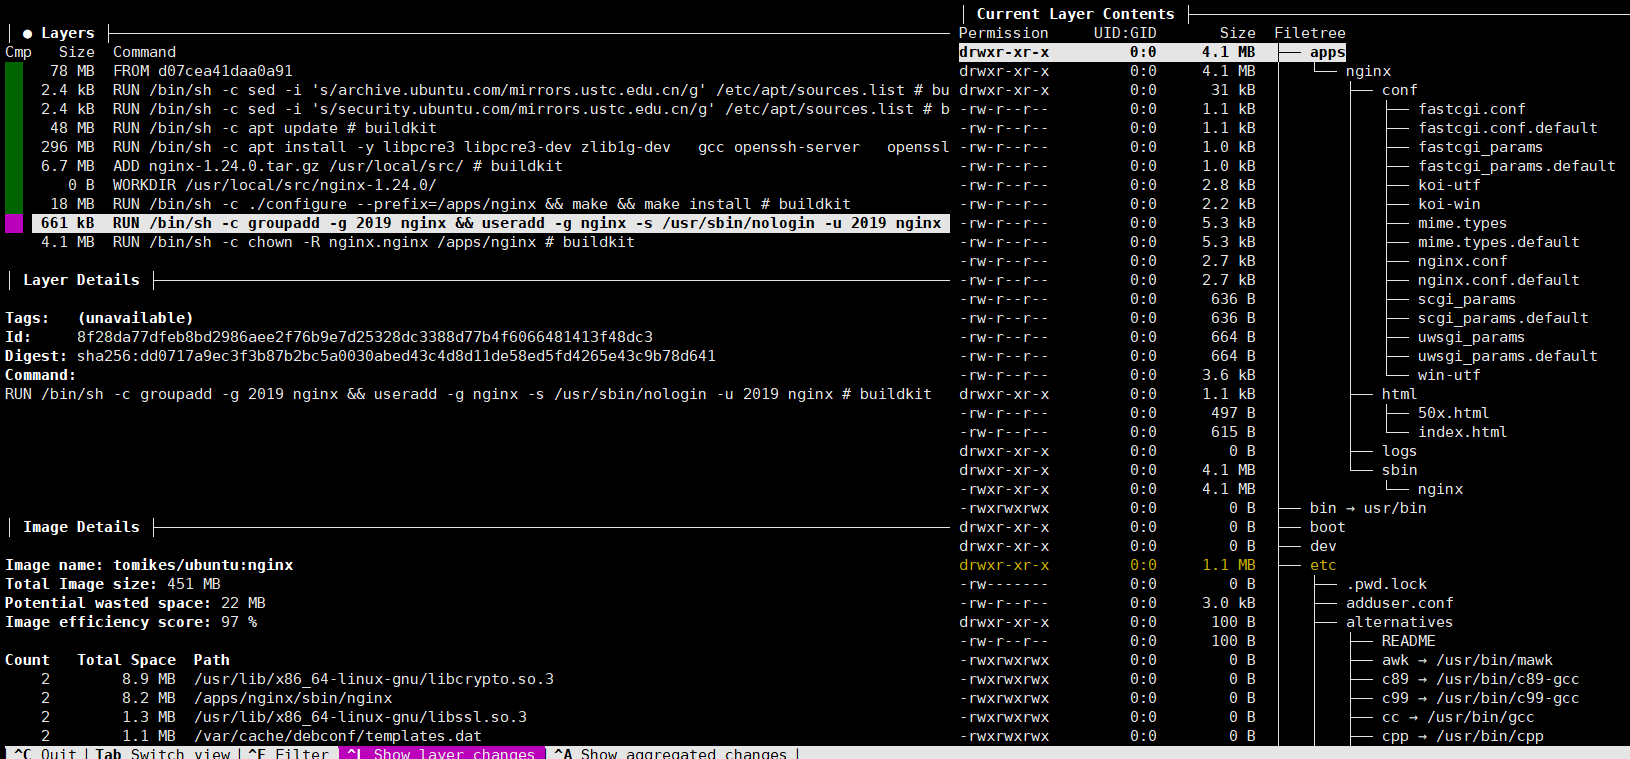Select the sed security.ubuntu.com layer row
The width and height of the screenshot is (1630, 759).
[490, 109]
